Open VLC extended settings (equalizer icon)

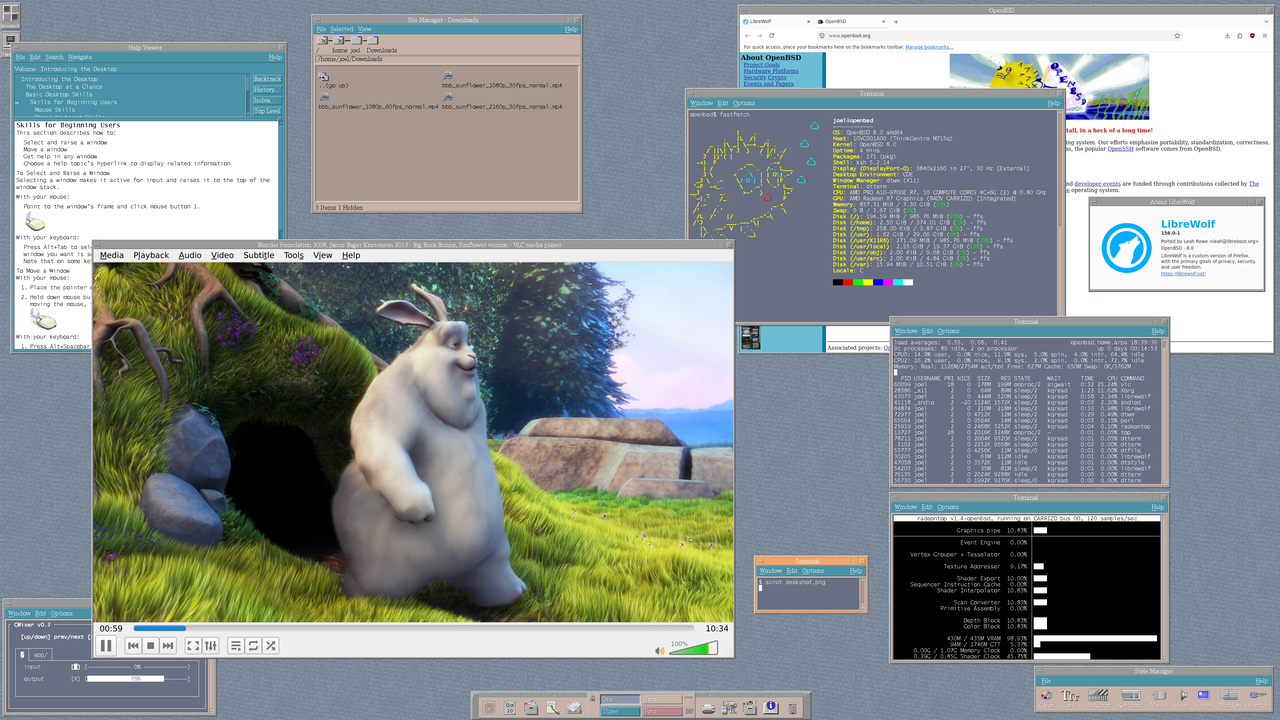tap(211, 646)
